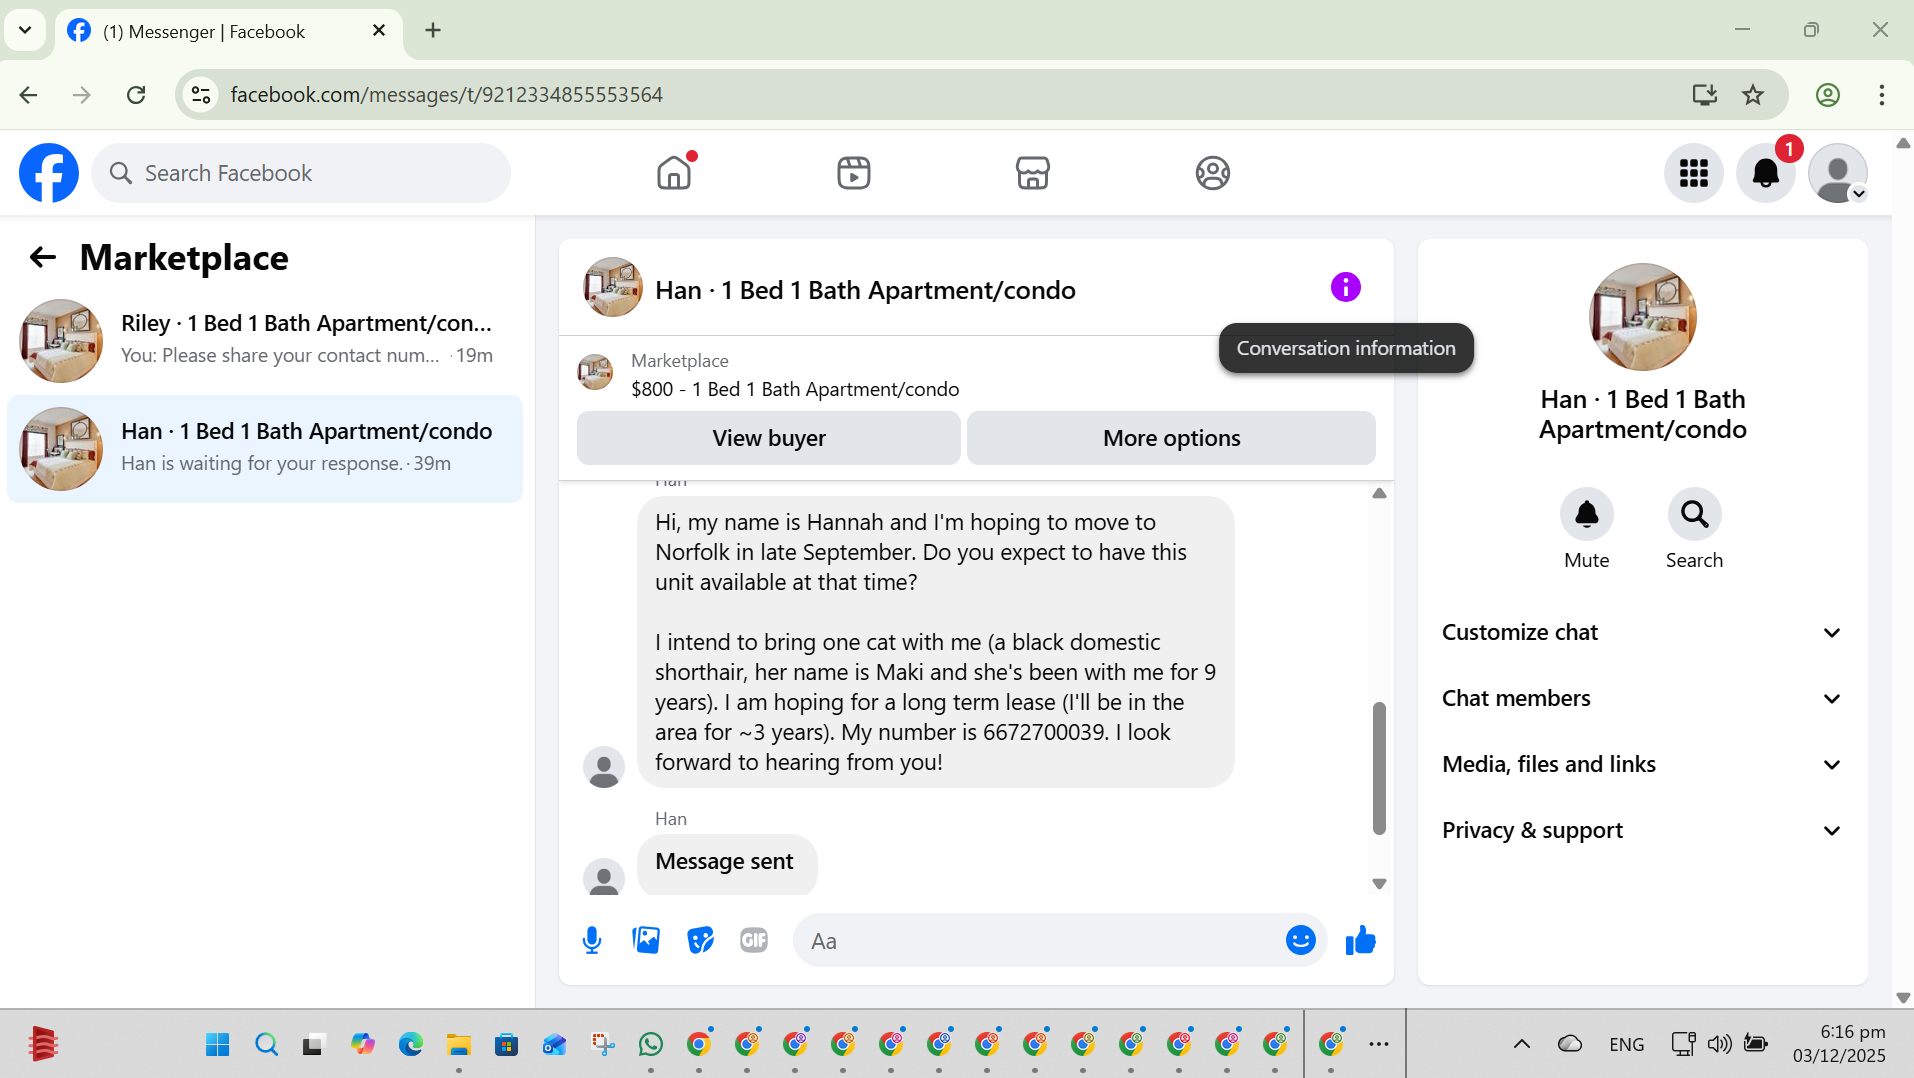Image resolution: width=1914 pixels, height=1078 pixels.
Task: Show hidden system tray icons chevron
Action: click(x=1522, y=1045)
